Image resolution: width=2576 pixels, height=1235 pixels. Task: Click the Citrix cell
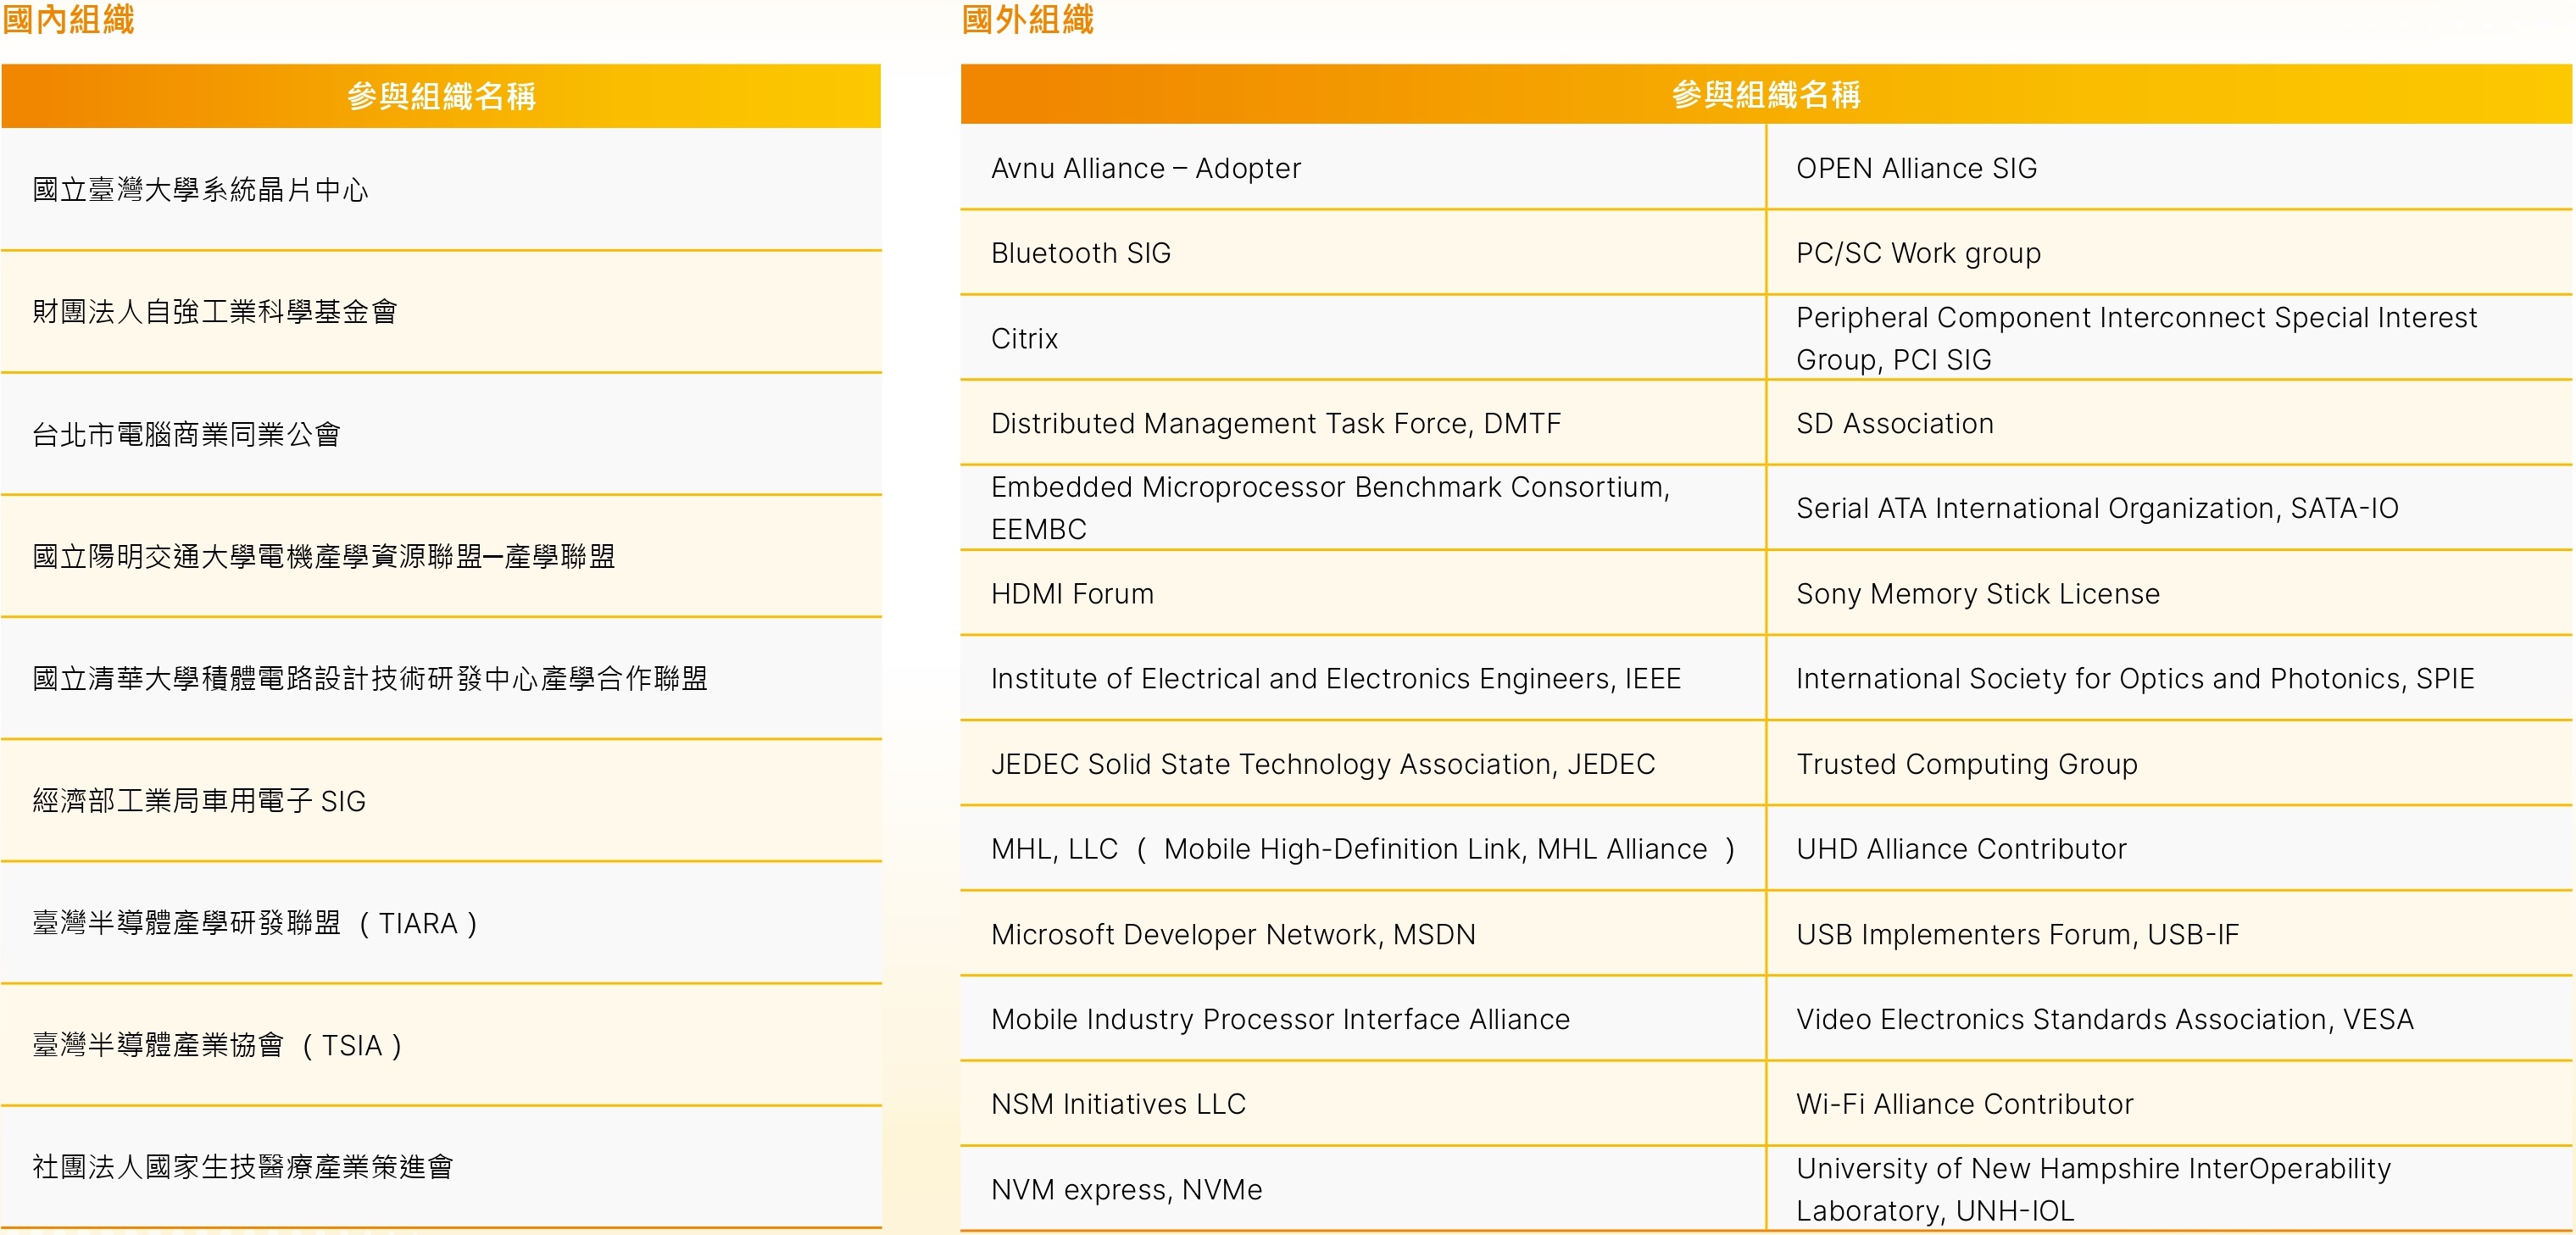(x=1363, y=338)
